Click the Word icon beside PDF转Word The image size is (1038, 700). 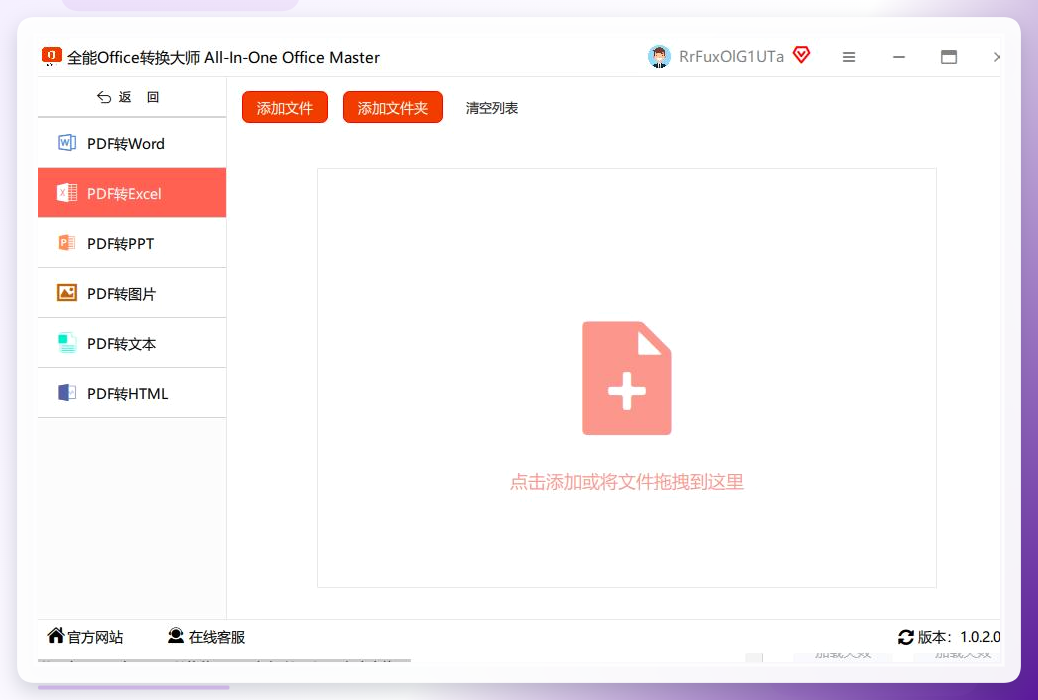[x=67, y=143]
